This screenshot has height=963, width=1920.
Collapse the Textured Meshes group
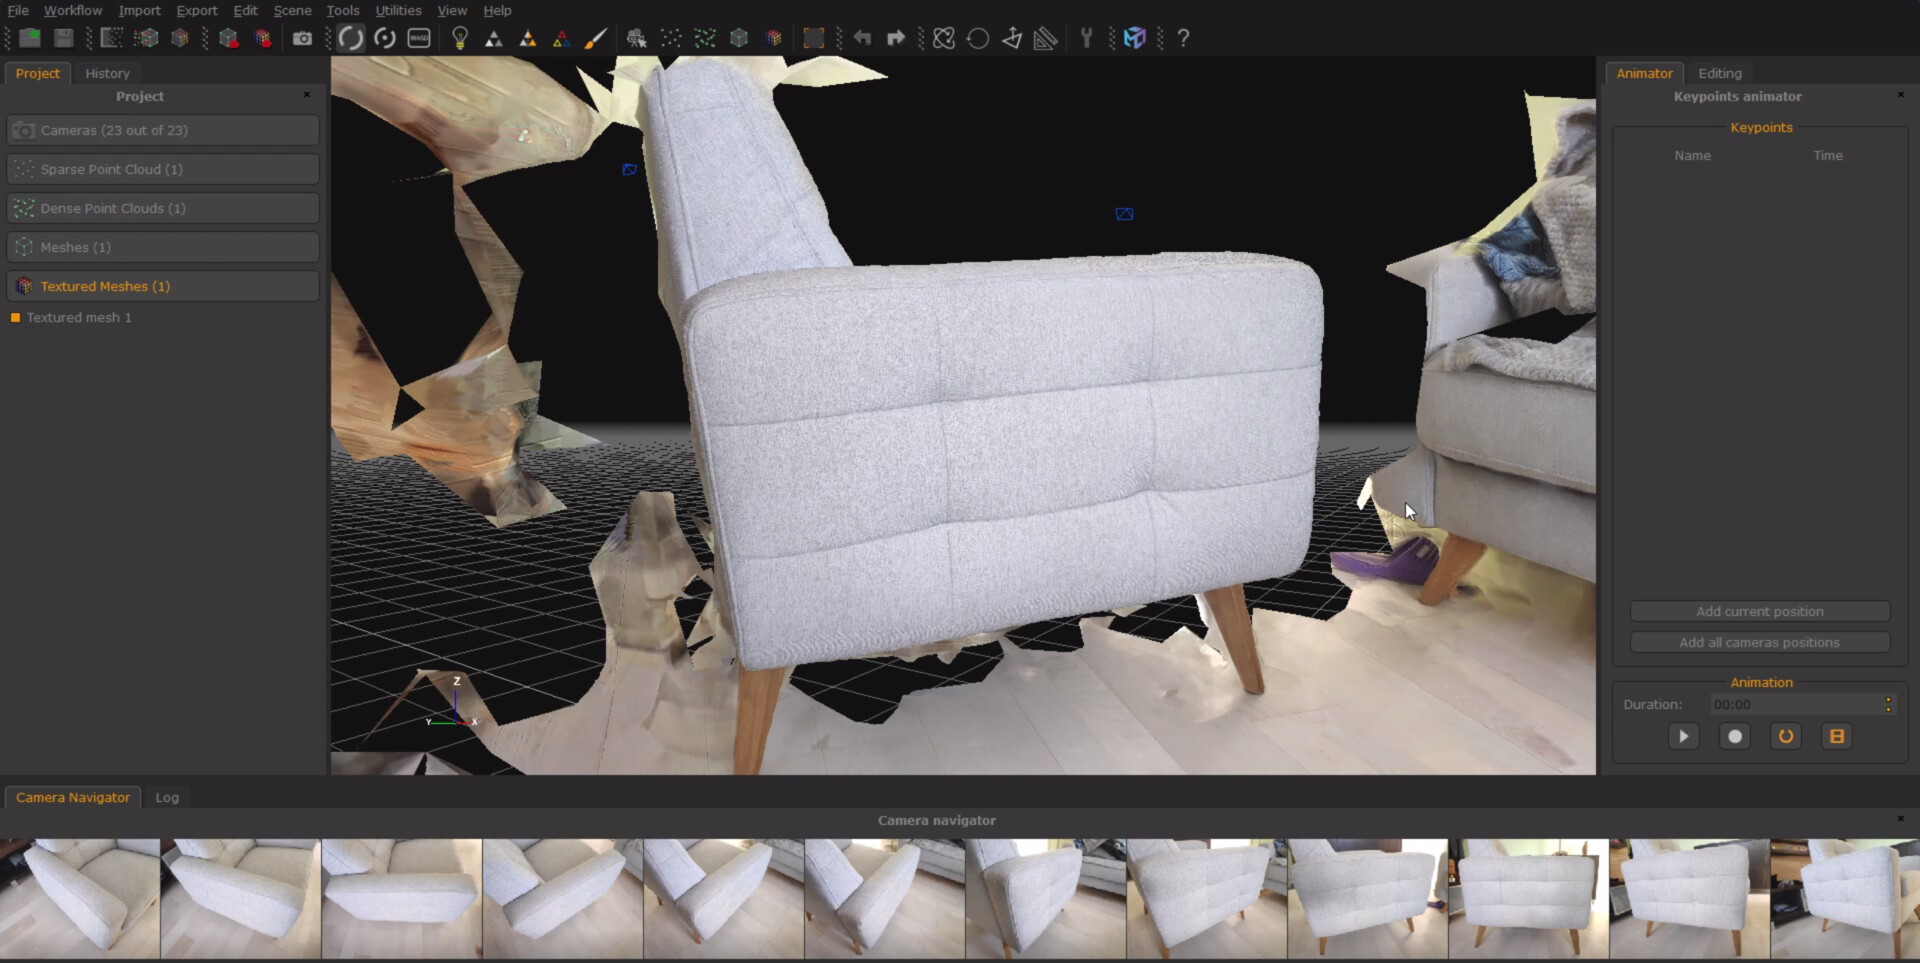[x=163, y=286]
